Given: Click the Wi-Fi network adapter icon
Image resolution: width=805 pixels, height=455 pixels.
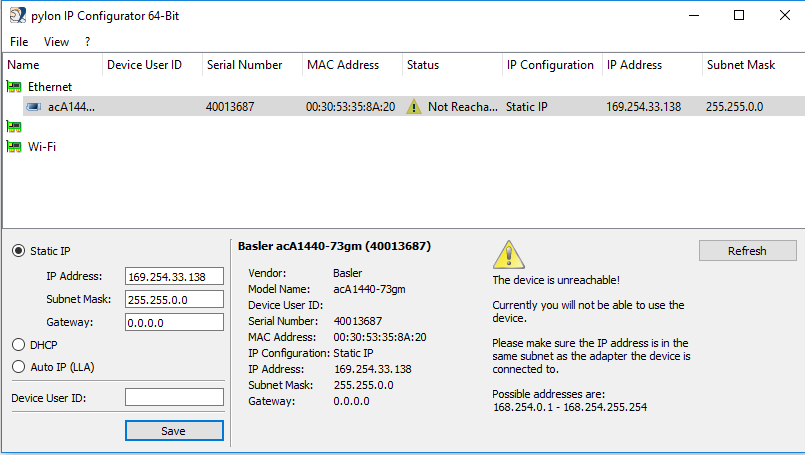Looking at the screenshot, I should (x=14, y=146).
